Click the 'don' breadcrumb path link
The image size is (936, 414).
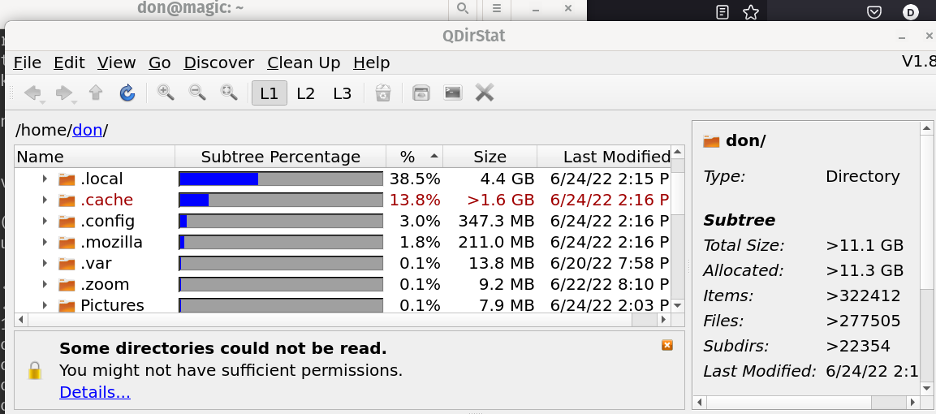coord(88,130)
